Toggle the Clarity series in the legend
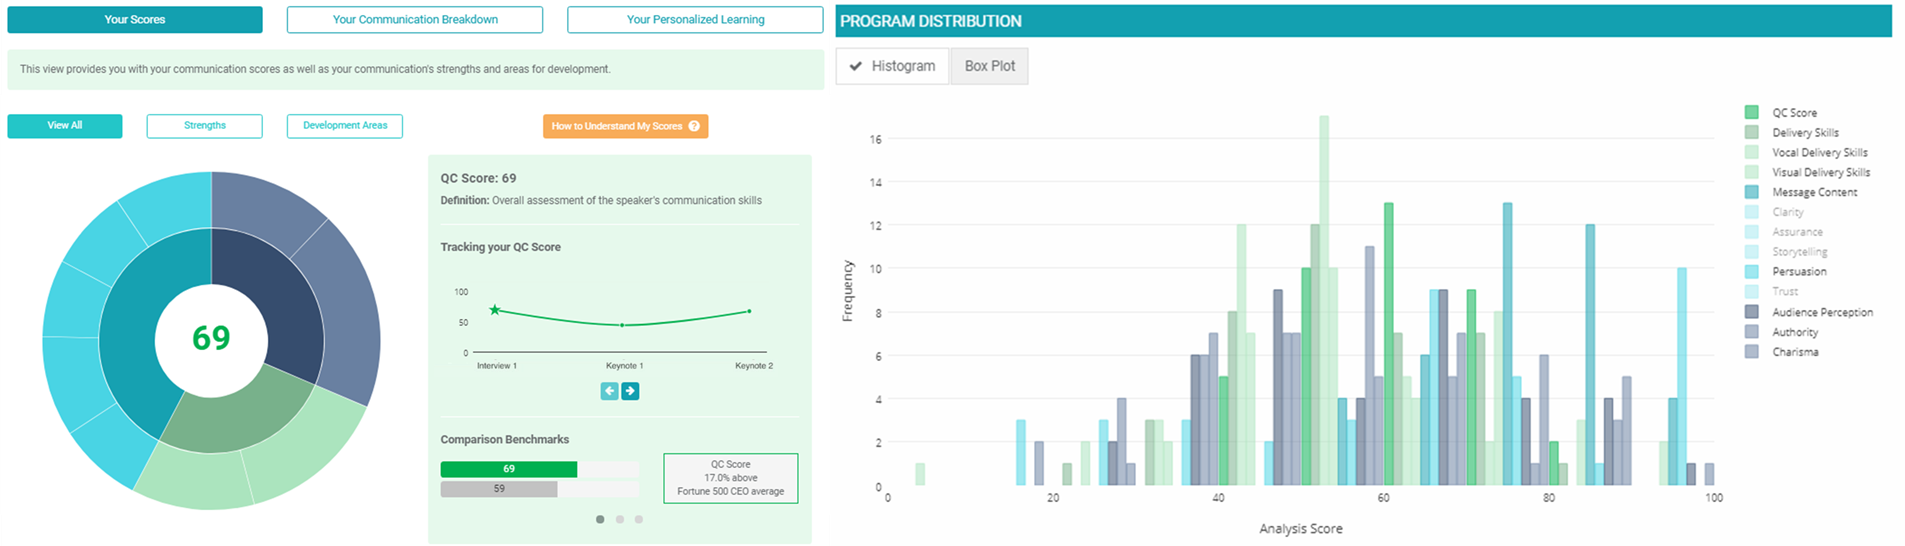 pyautogui.click(x=1787, y=212)
